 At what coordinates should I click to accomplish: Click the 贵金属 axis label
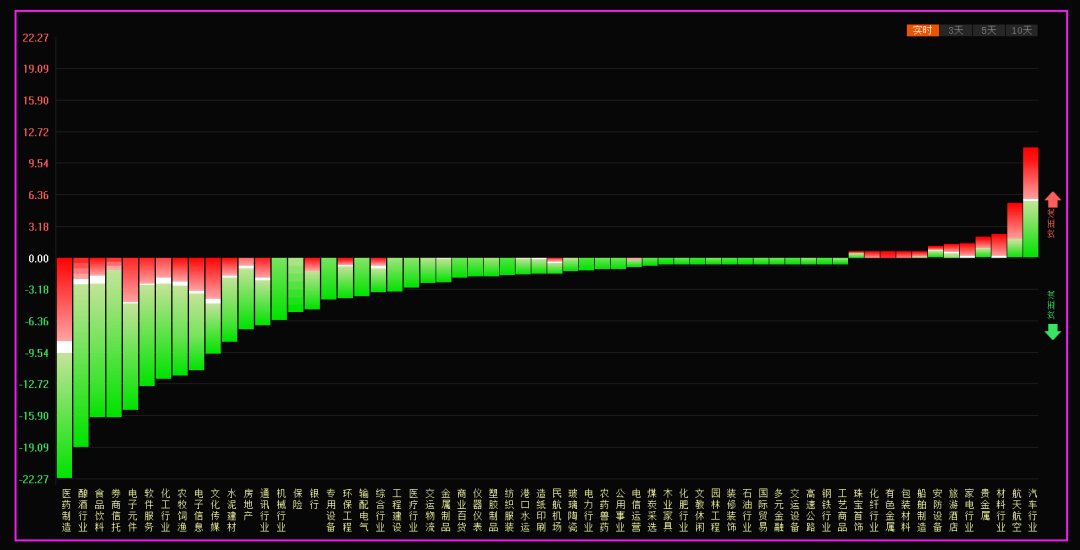(x=985, y=505)
